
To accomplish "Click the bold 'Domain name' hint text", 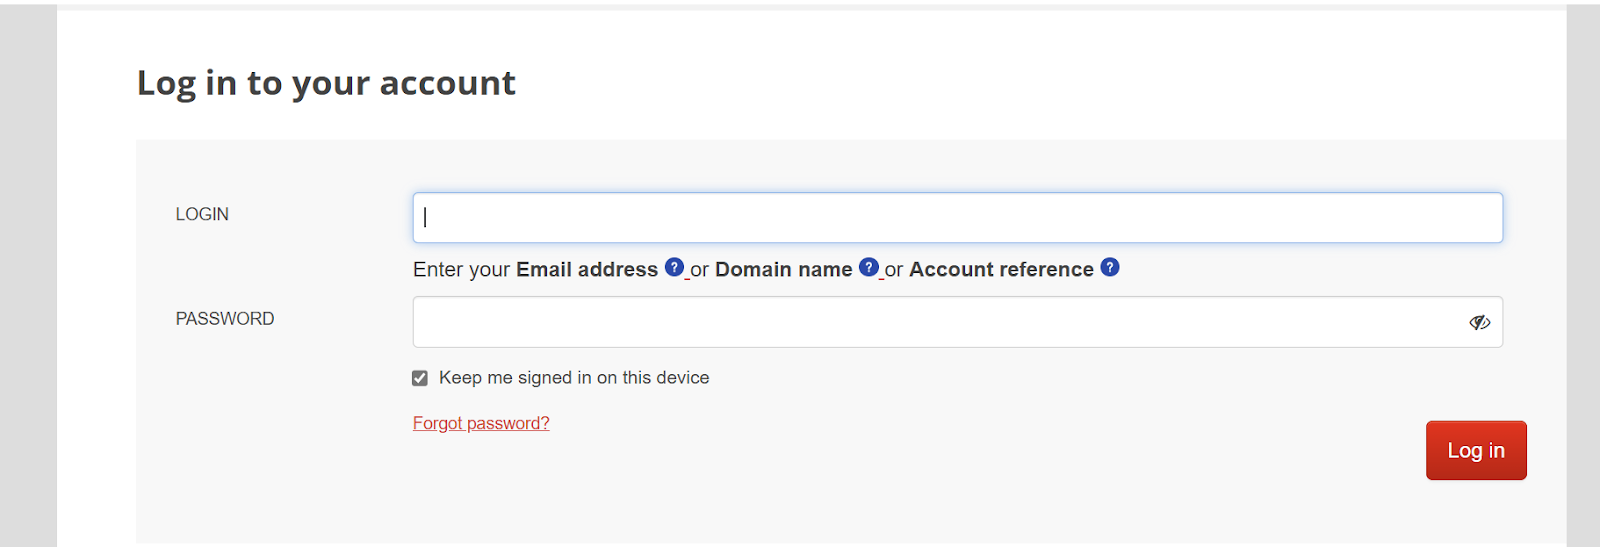I will point(783,270).
